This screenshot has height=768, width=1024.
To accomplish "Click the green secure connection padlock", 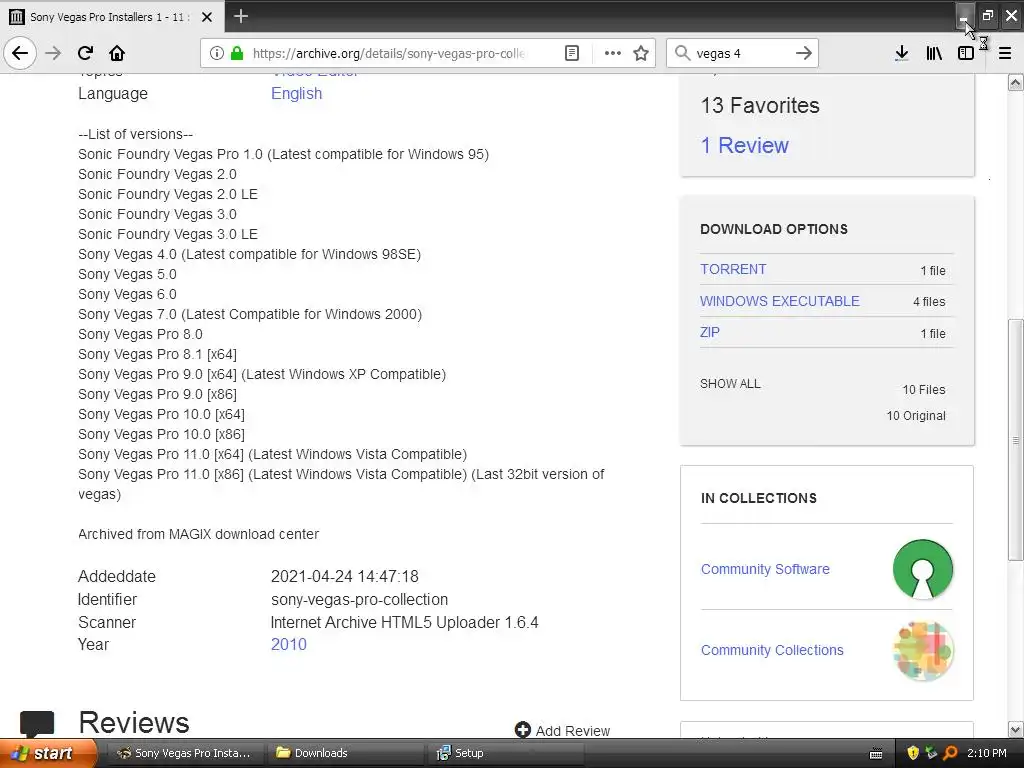I will [237, 53].
